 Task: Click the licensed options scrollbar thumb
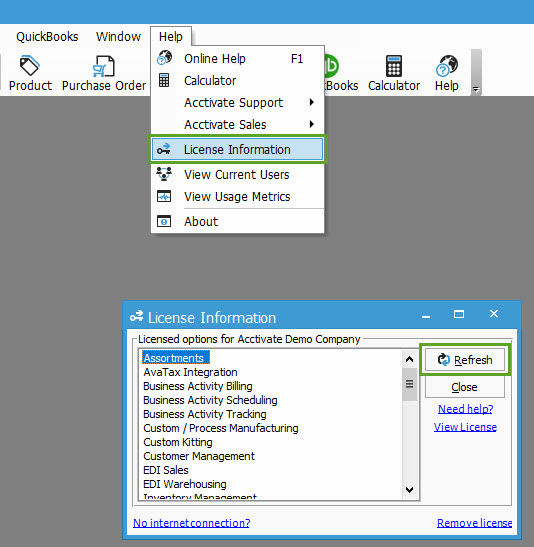(x=409, y=384)
